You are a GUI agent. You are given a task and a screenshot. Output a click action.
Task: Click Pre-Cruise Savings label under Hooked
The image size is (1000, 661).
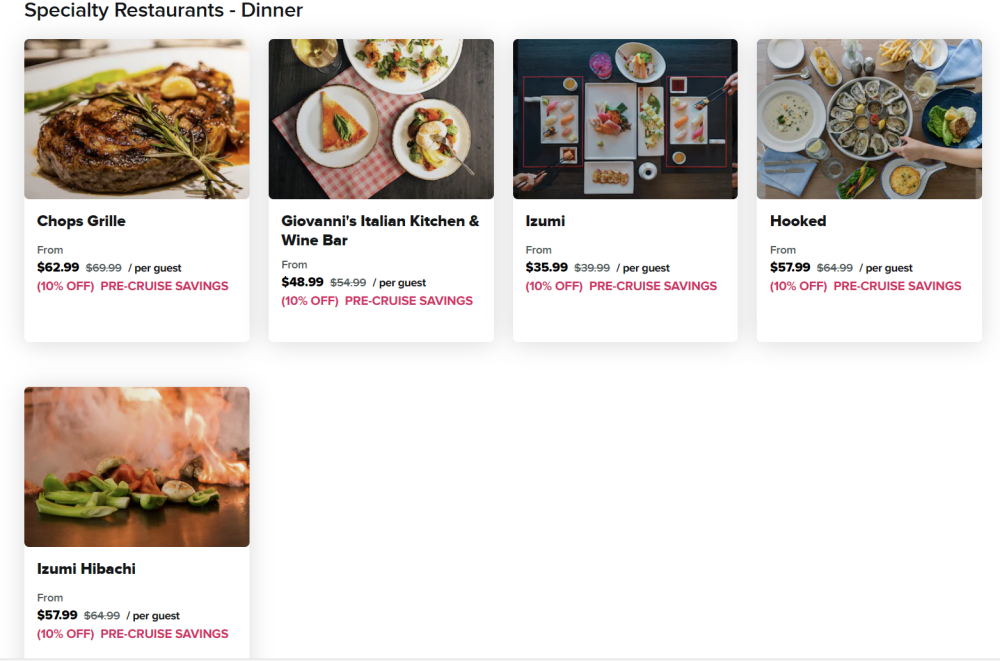coord(896,286)
